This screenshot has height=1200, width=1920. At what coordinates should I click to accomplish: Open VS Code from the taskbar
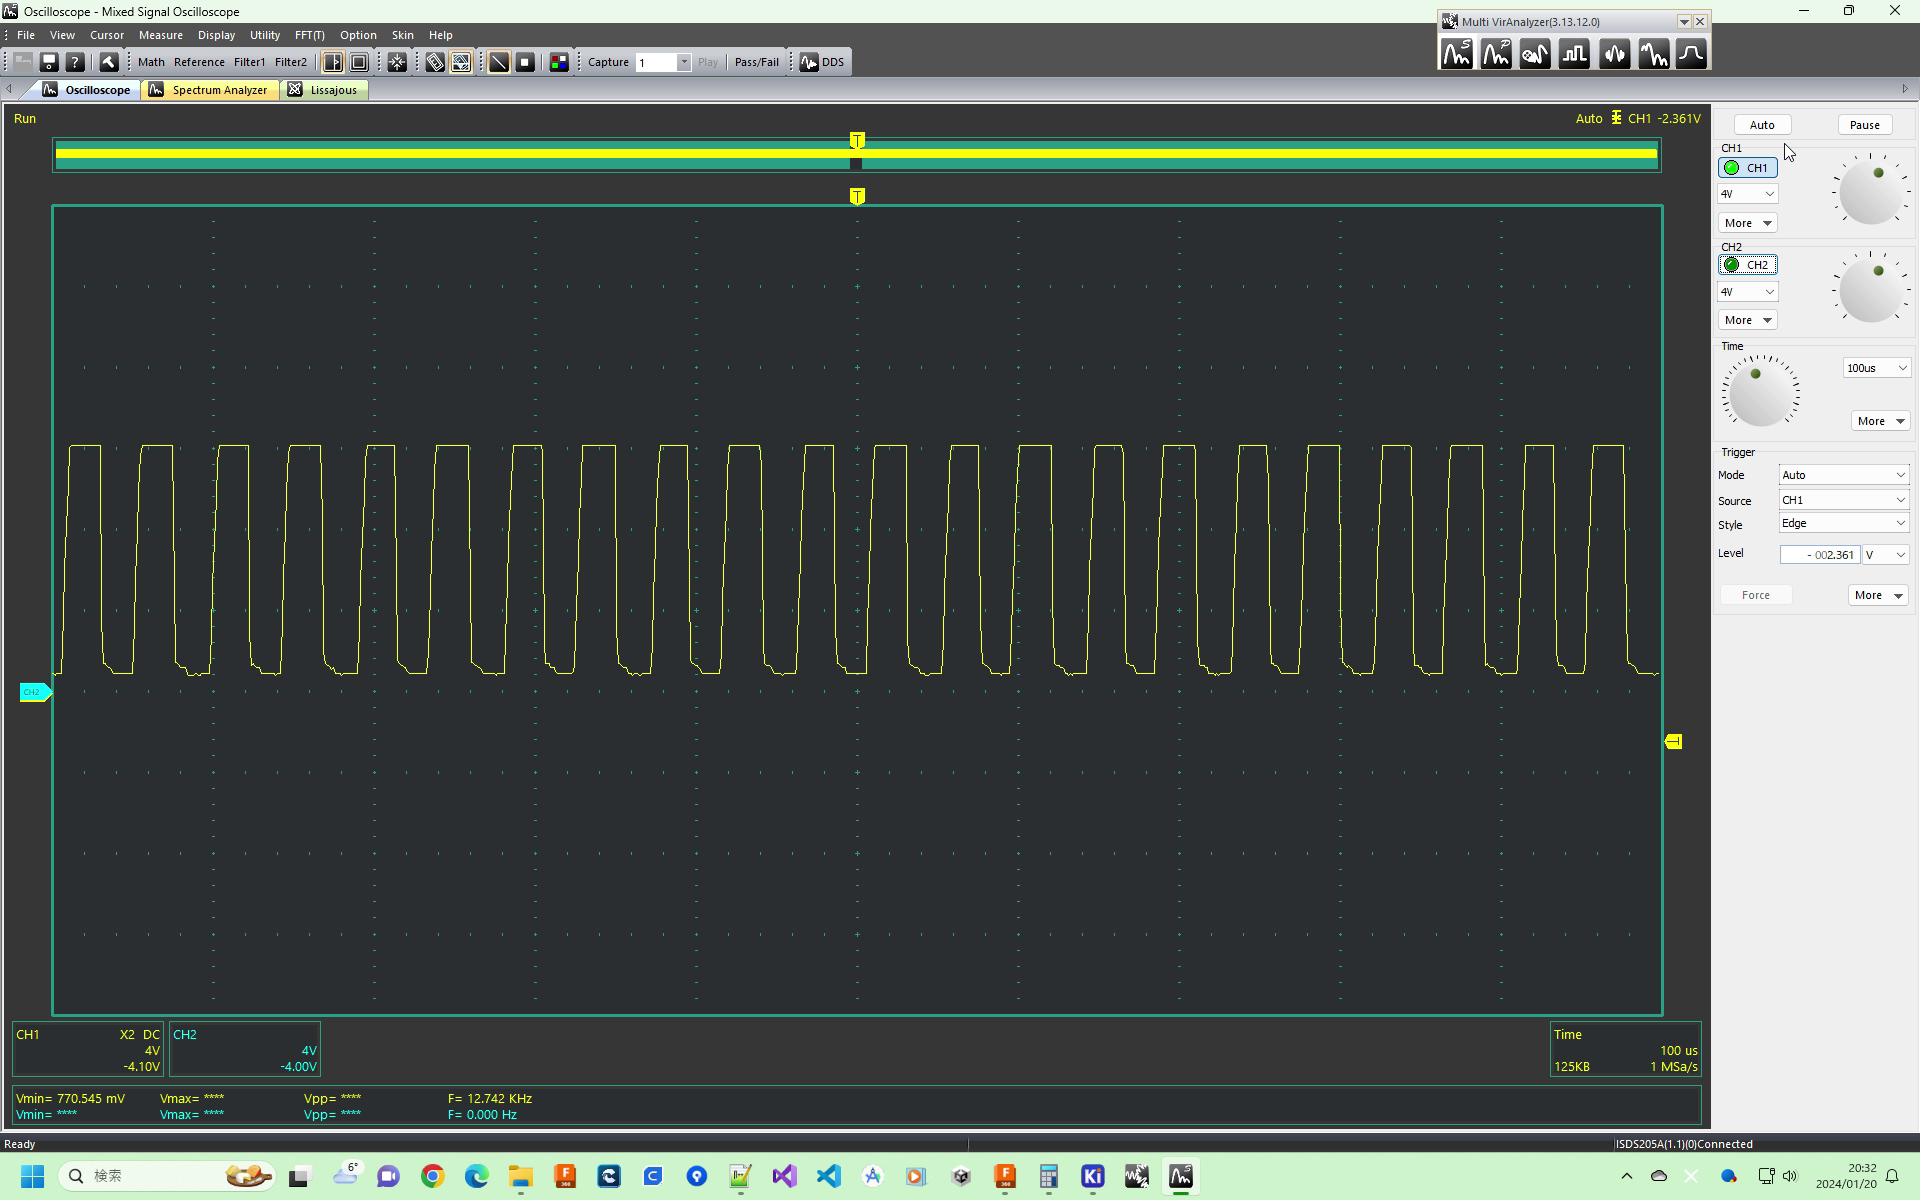828,1176
